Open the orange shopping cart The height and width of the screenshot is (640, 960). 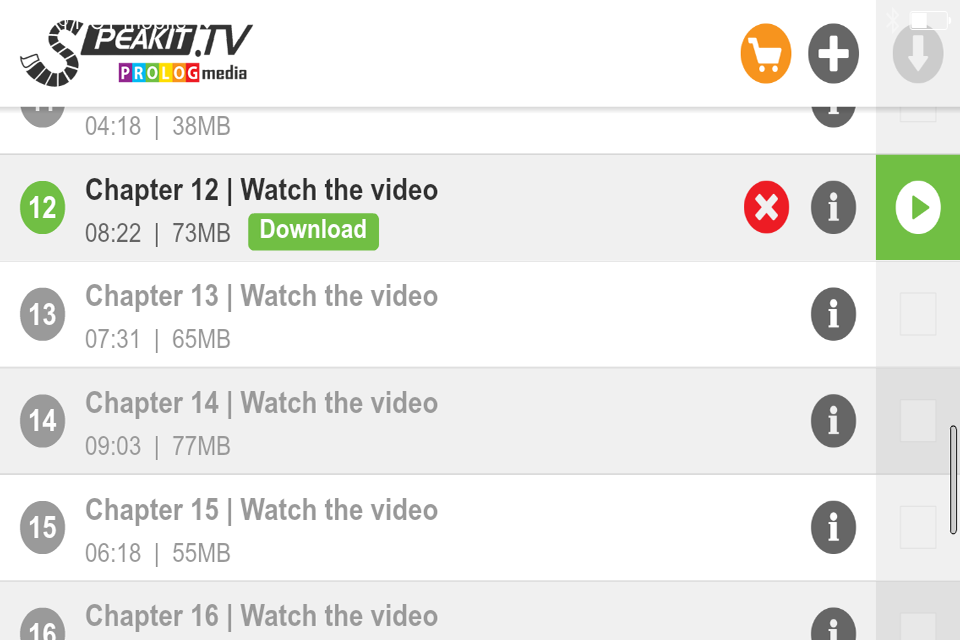click(x=765, y=53)
